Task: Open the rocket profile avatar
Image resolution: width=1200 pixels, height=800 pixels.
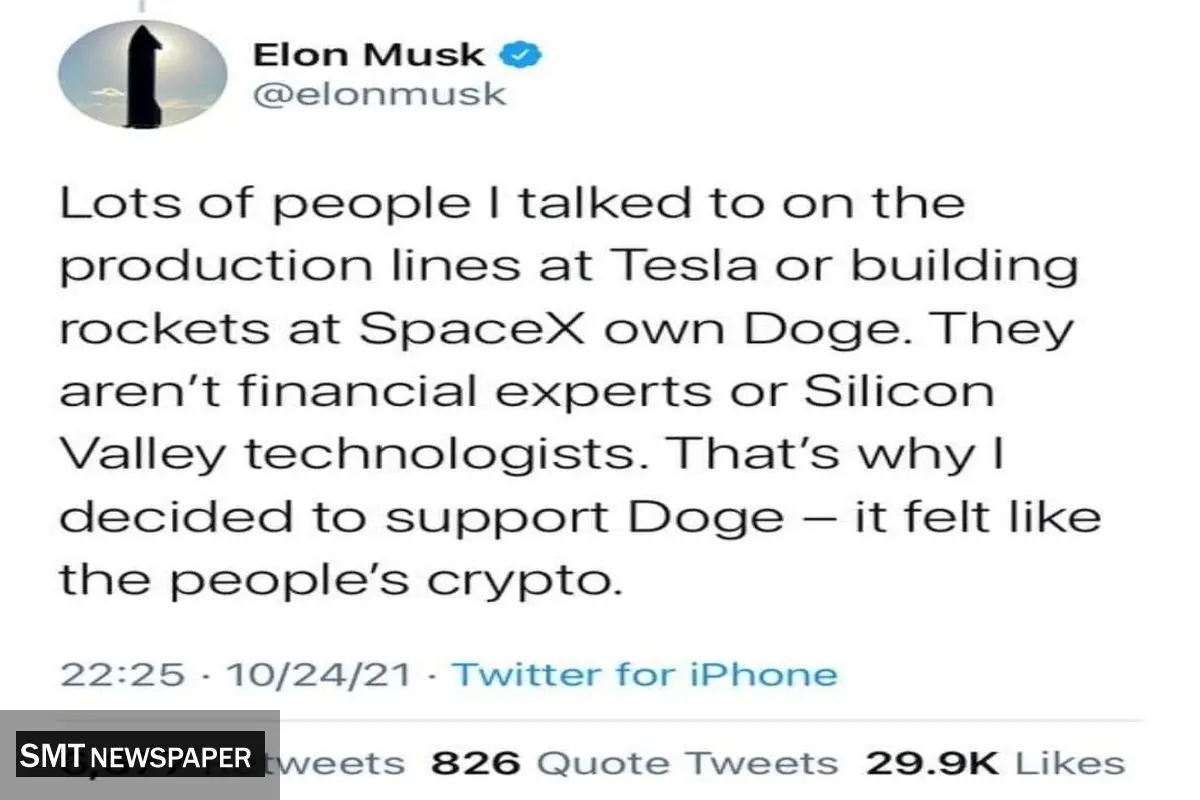Action: [142, 74]
